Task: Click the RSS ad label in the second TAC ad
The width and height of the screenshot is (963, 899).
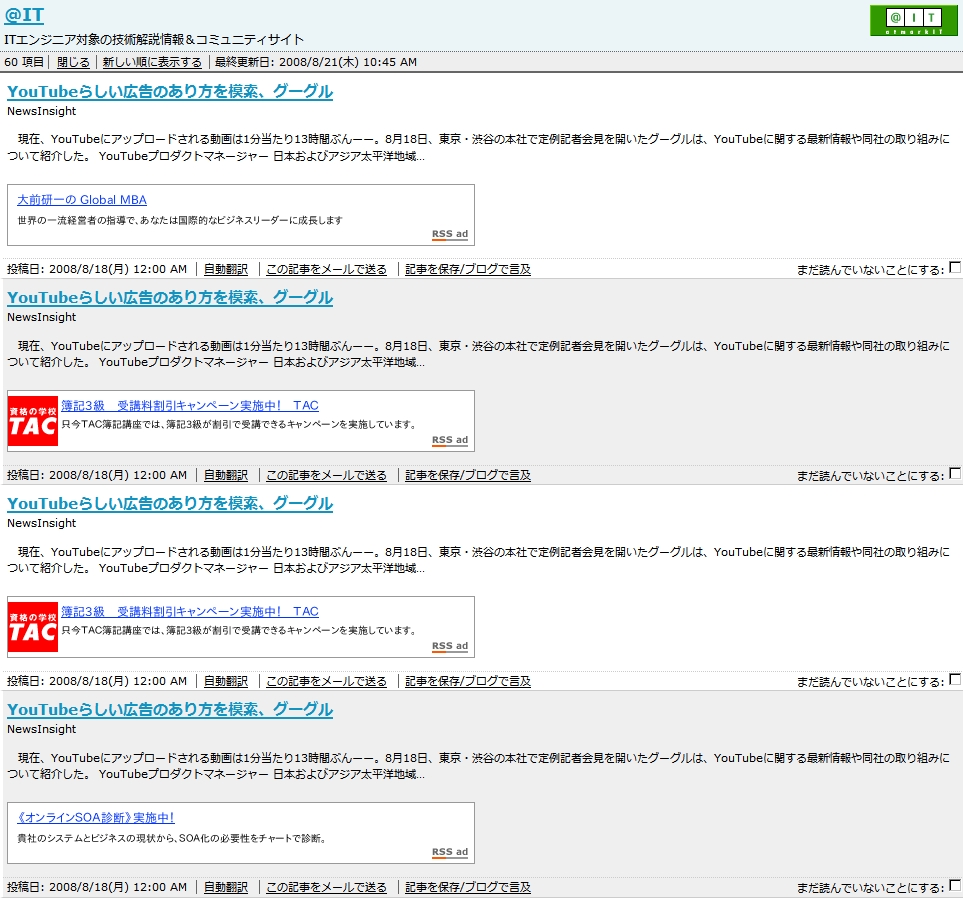Action: click(450, 646)
